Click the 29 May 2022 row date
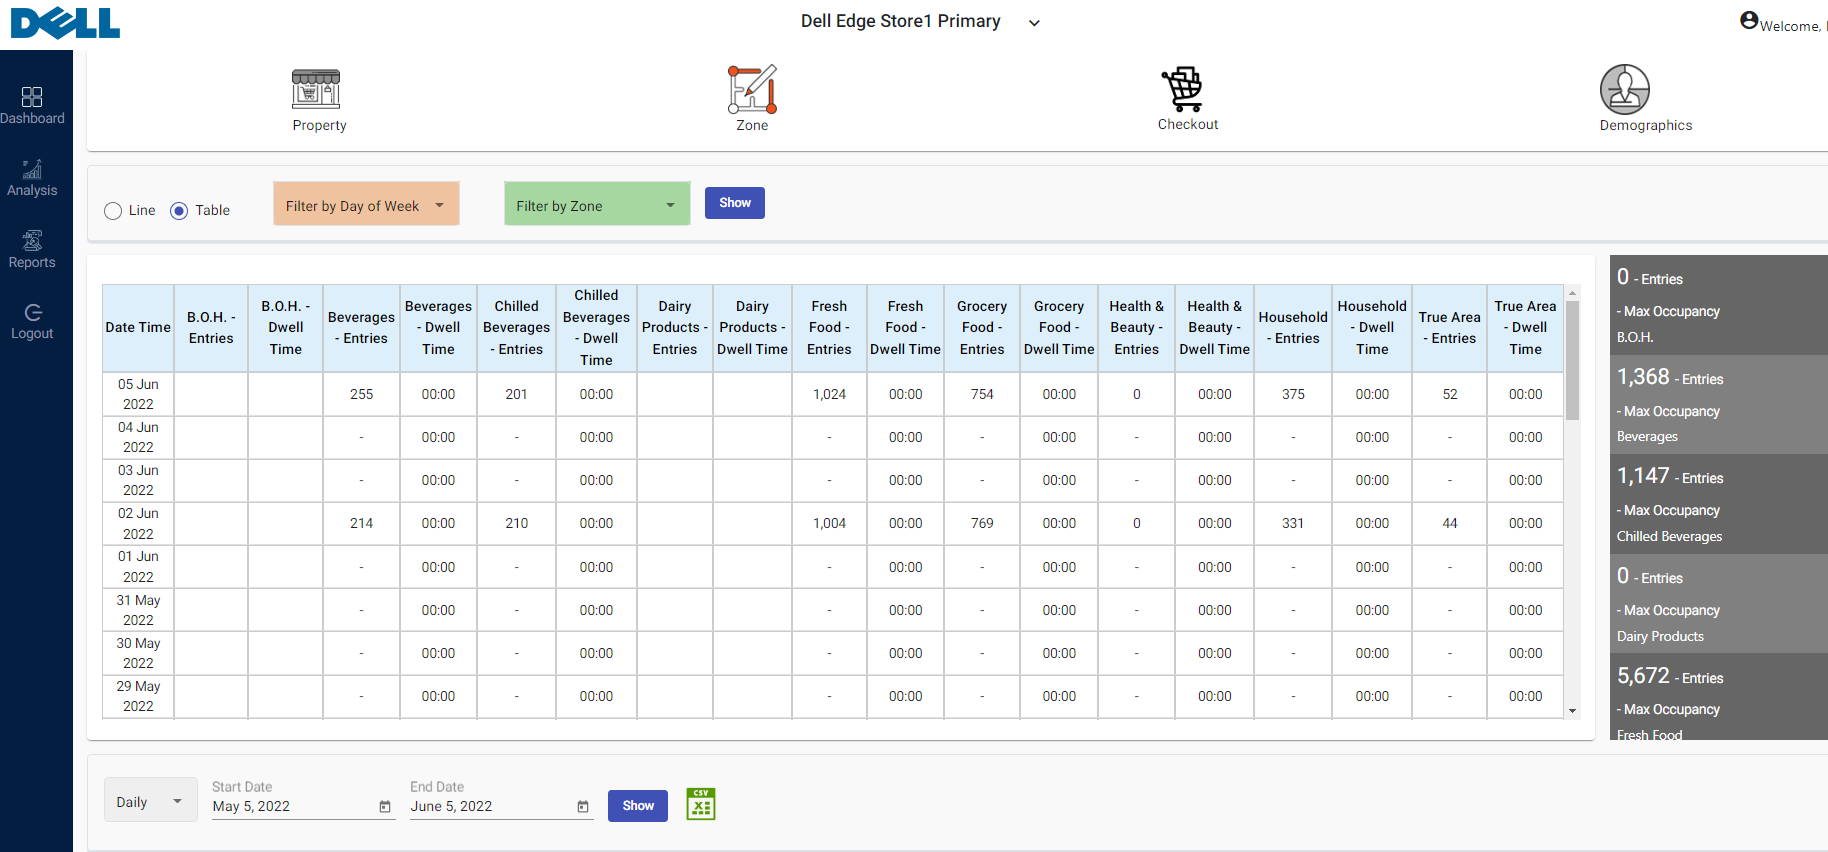Screen dimensions: 1828x852 [138, 696]
